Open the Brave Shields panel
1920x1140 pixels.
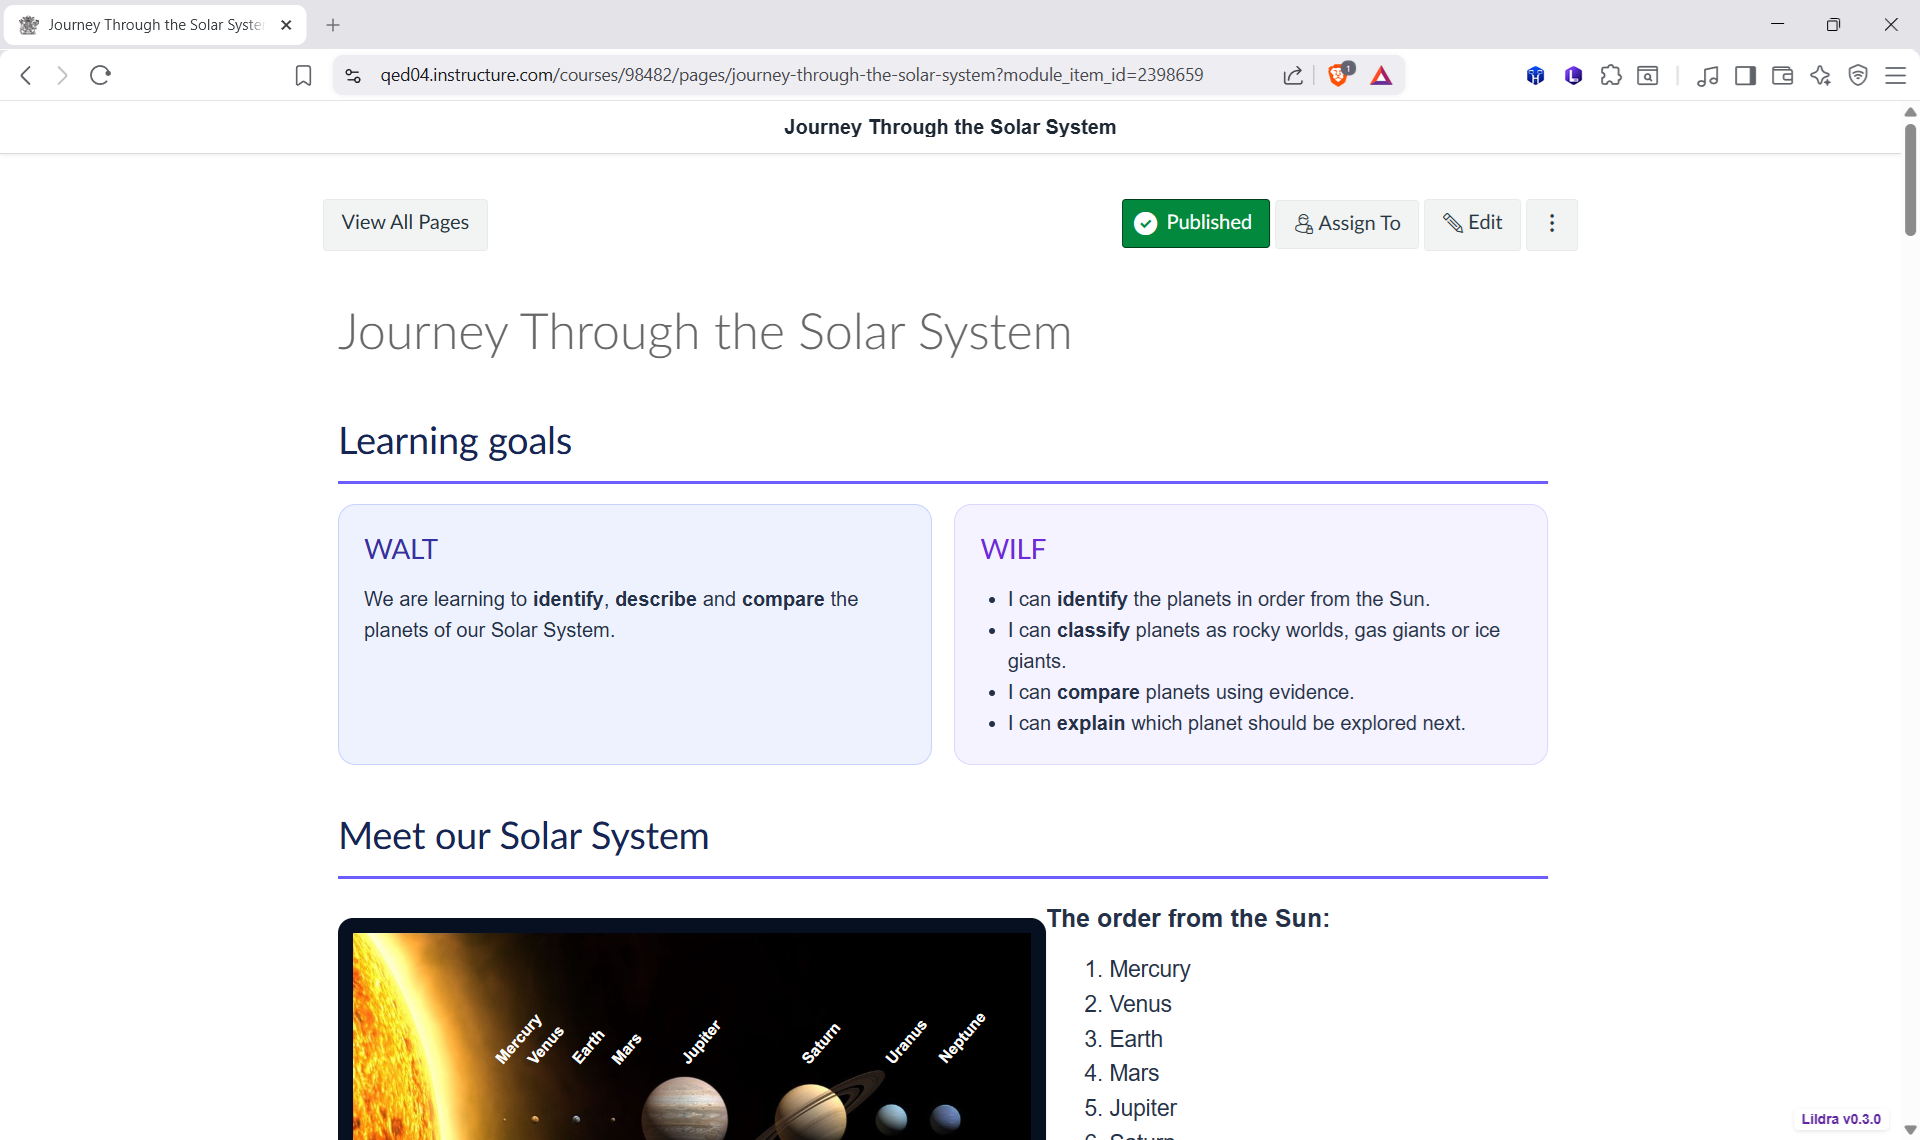1339,75
